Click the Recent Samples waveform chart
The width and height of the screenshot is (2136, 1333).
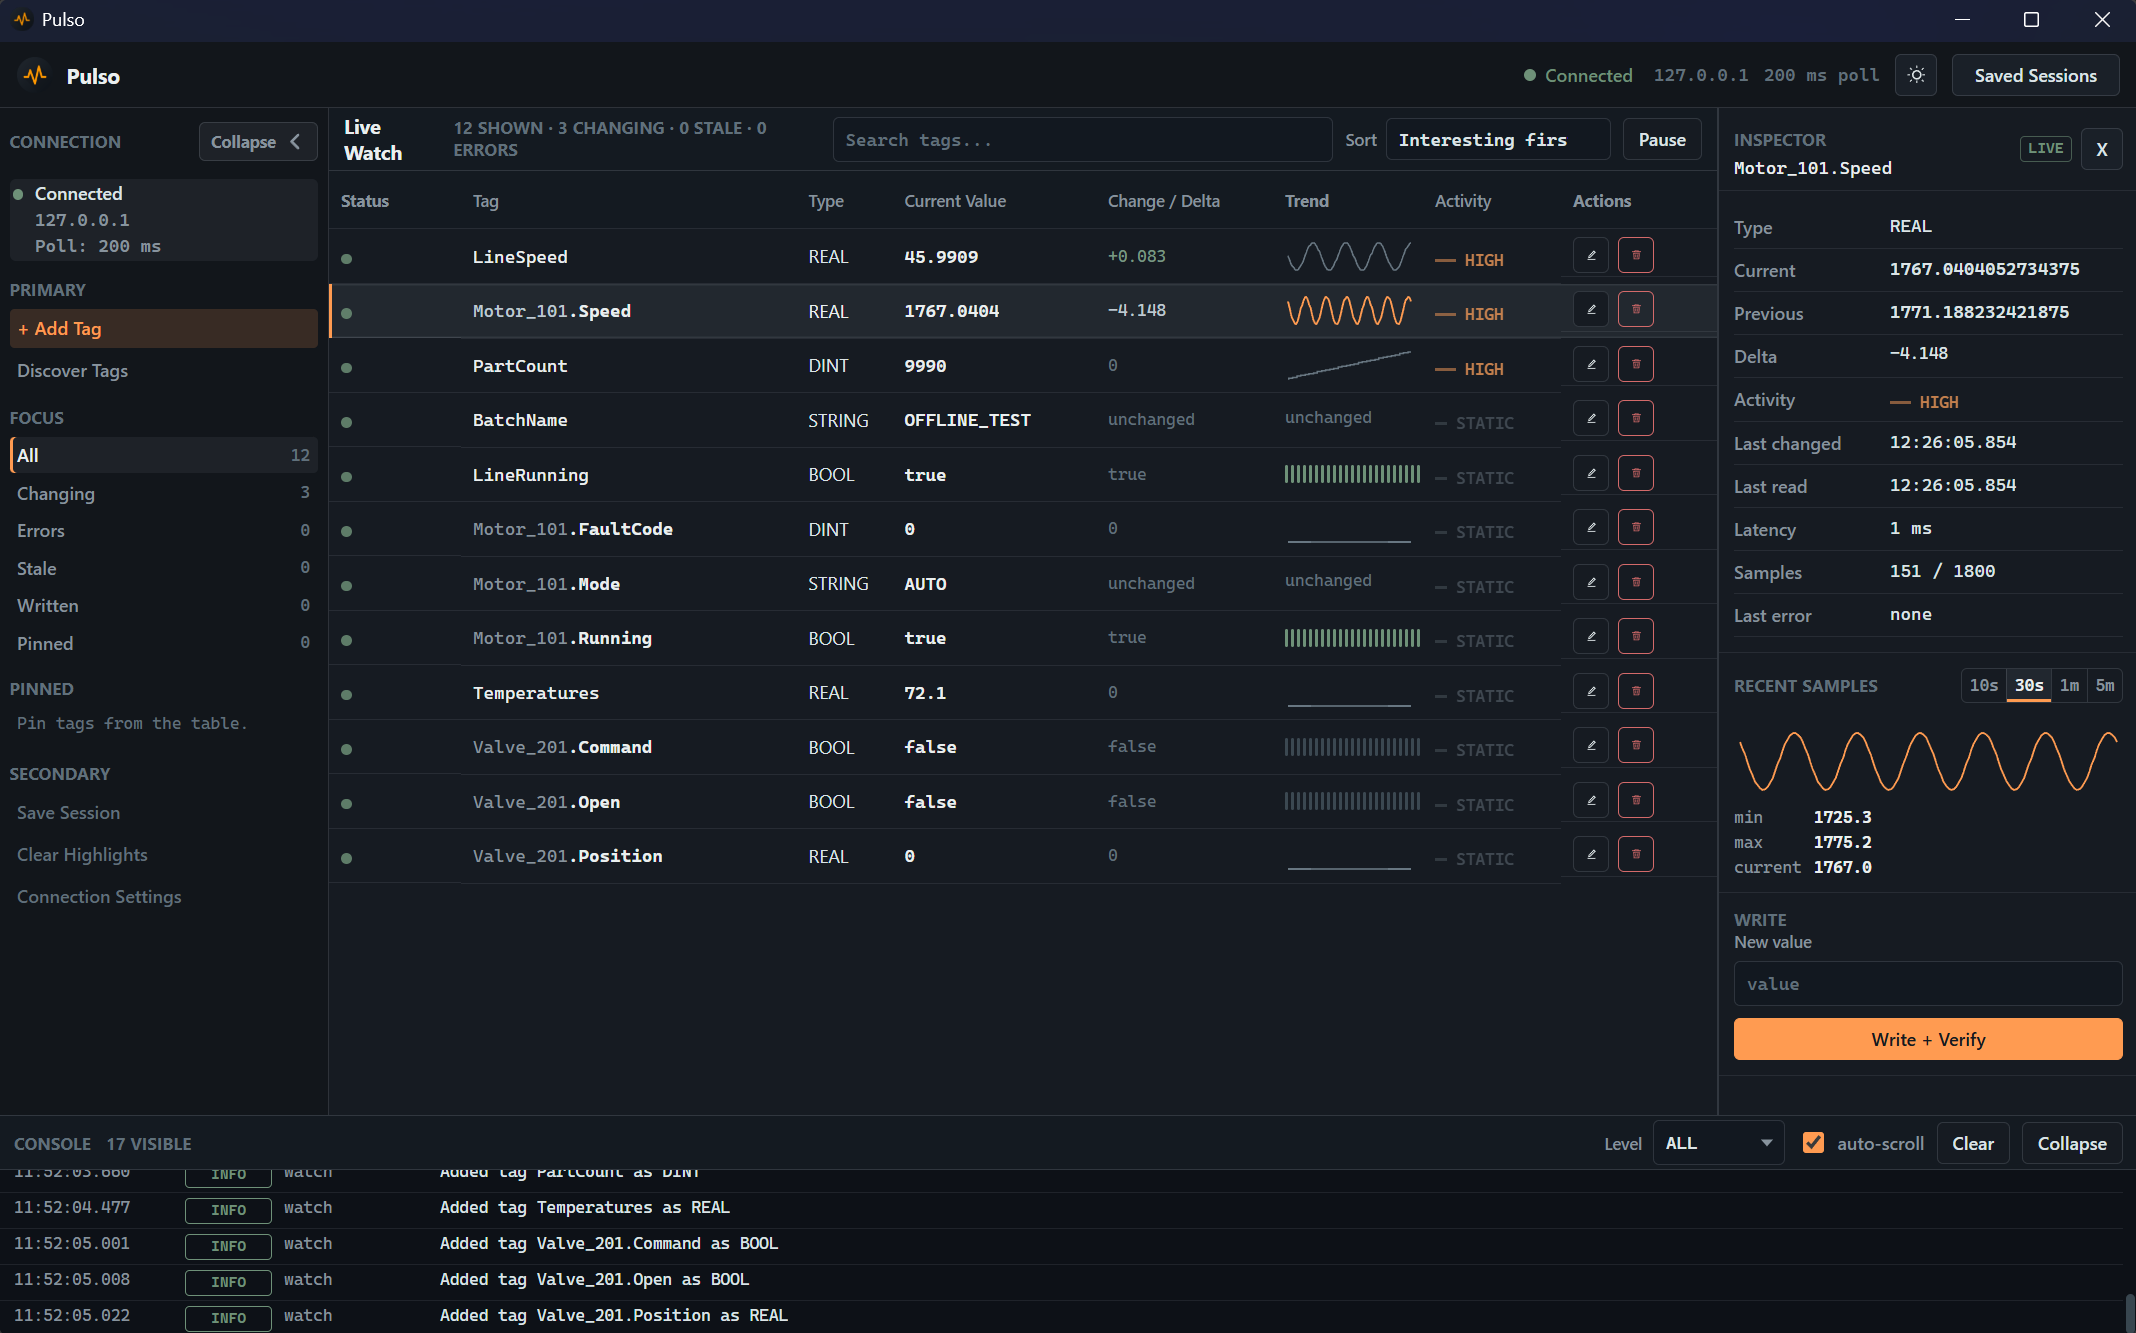(x=1928, y=761)
